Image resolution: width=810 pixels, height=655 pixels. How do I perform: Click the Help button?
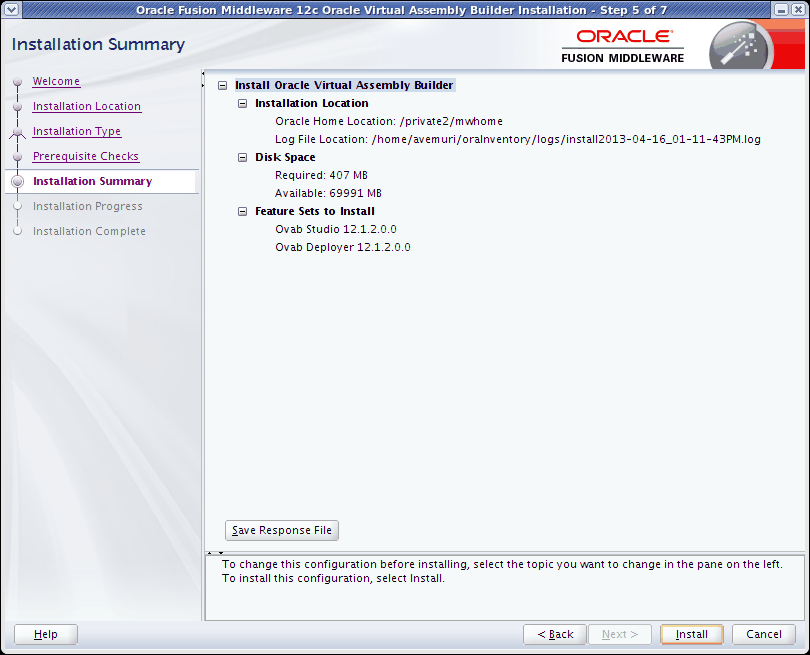(46, 634)
